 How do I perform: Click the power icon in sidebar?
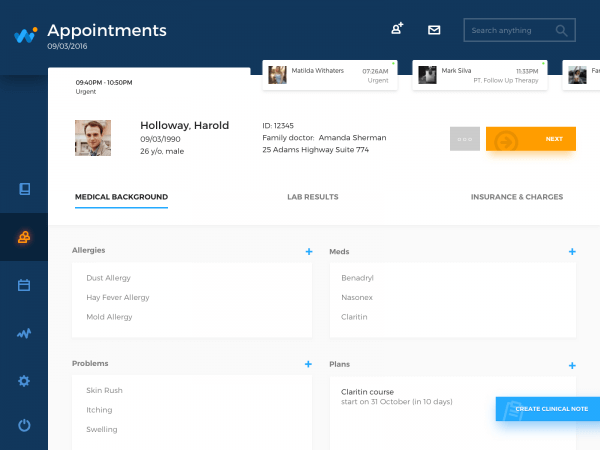pyautogui.click(x=24, y=425)
